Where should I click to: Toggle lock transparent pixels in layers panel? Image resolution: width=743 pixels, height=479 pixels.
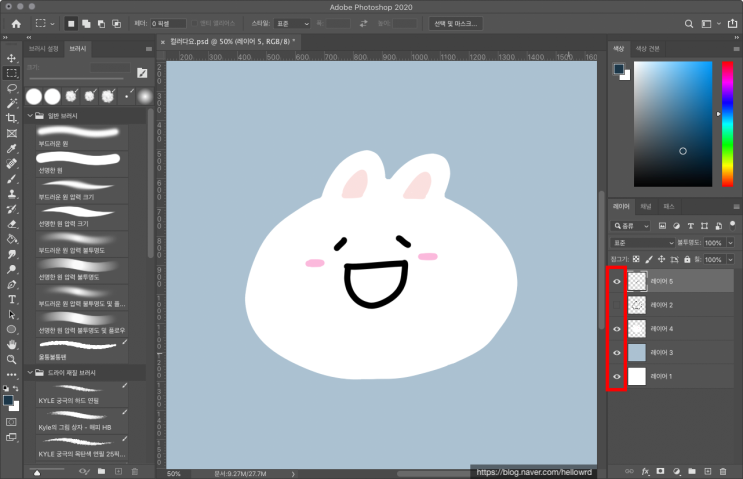636,259
